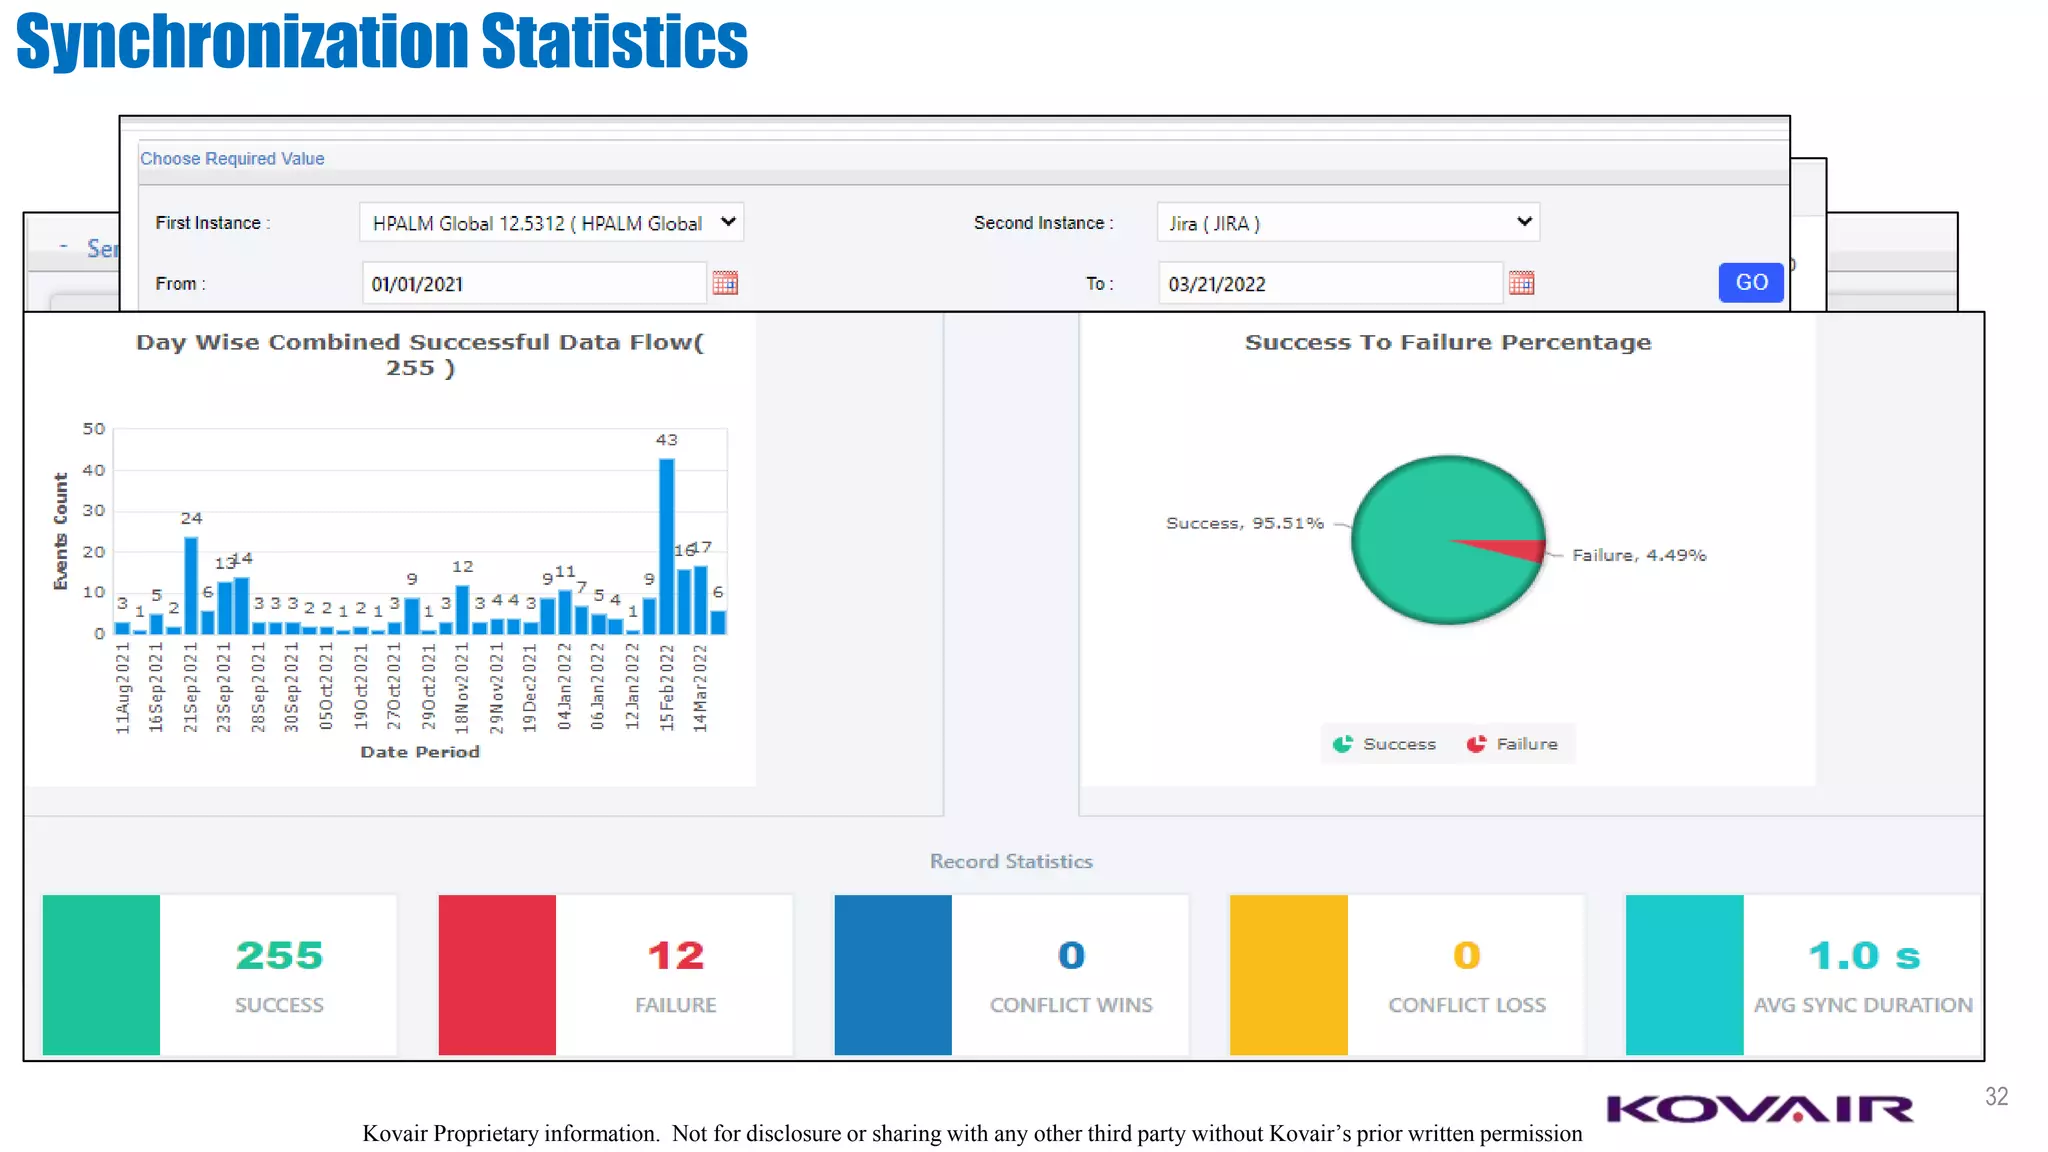Click the Kovair logo
Image resolution: width=2048 pixels, height=1152 pixels.
point(1760,1109)
